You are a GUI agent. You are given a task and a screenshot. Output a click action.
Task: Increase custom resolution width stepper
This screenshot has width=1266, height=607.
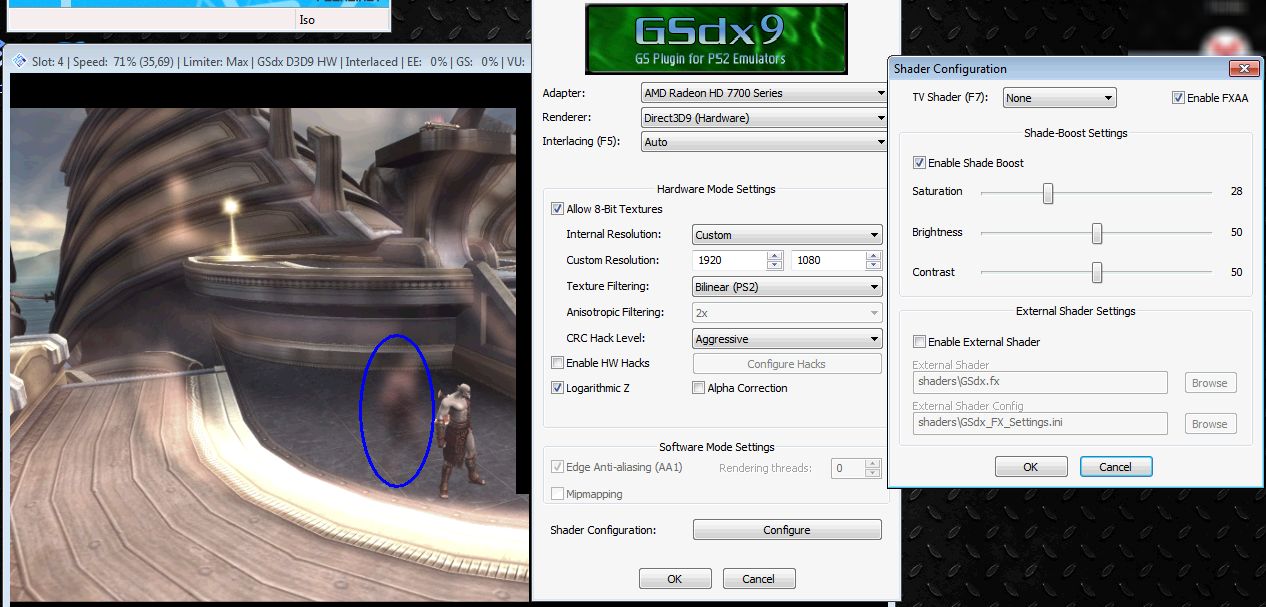(x=774, y=256)
